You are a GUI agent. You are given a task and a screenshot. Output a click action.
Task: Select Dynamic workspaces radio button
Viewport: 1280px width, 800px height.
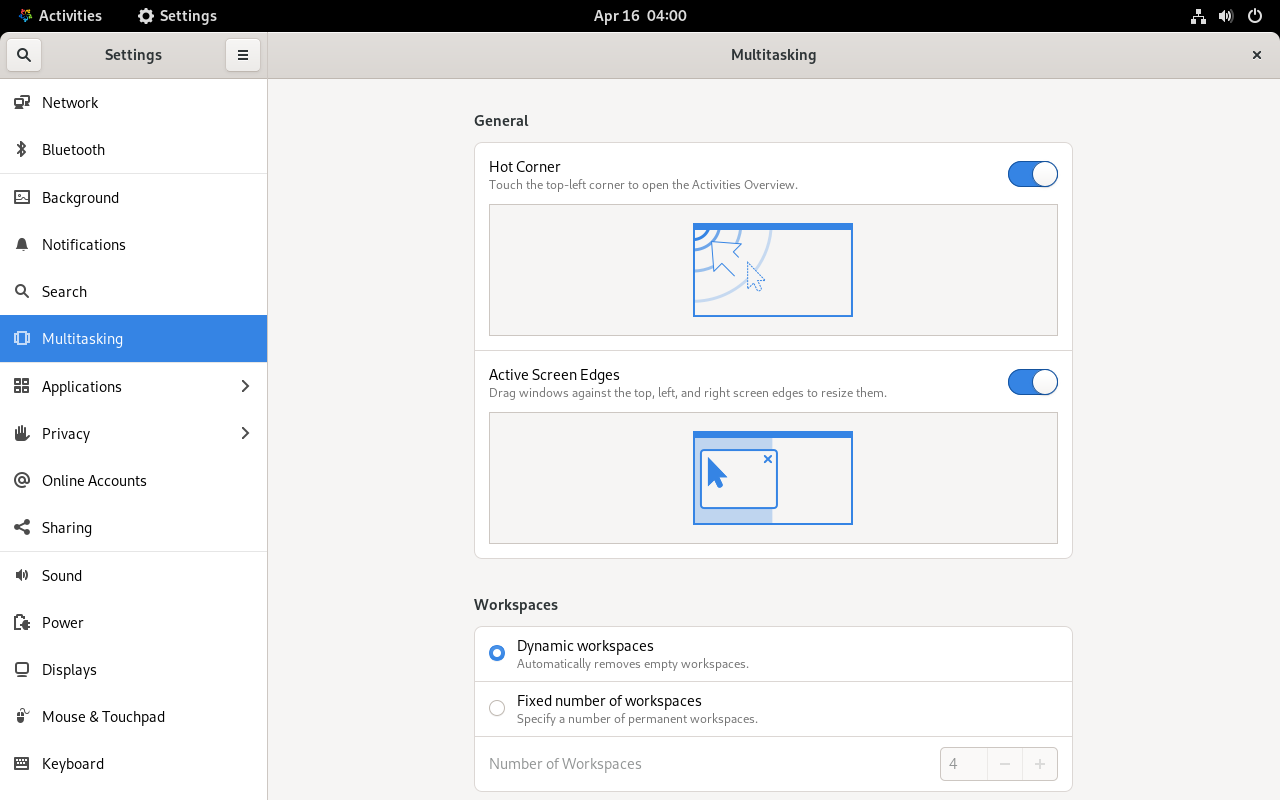pyautogui.click(x=497, y=653)
